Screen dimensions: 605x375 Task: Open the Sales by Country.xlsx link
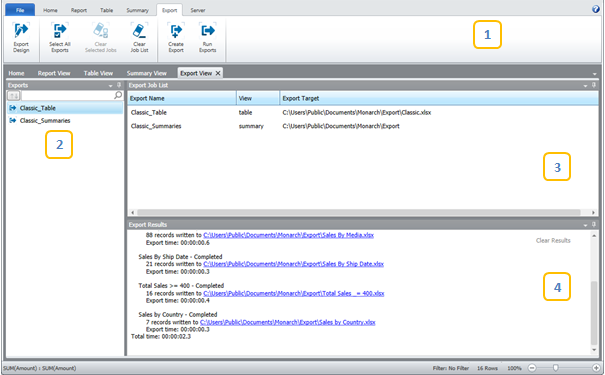(287, 322)
